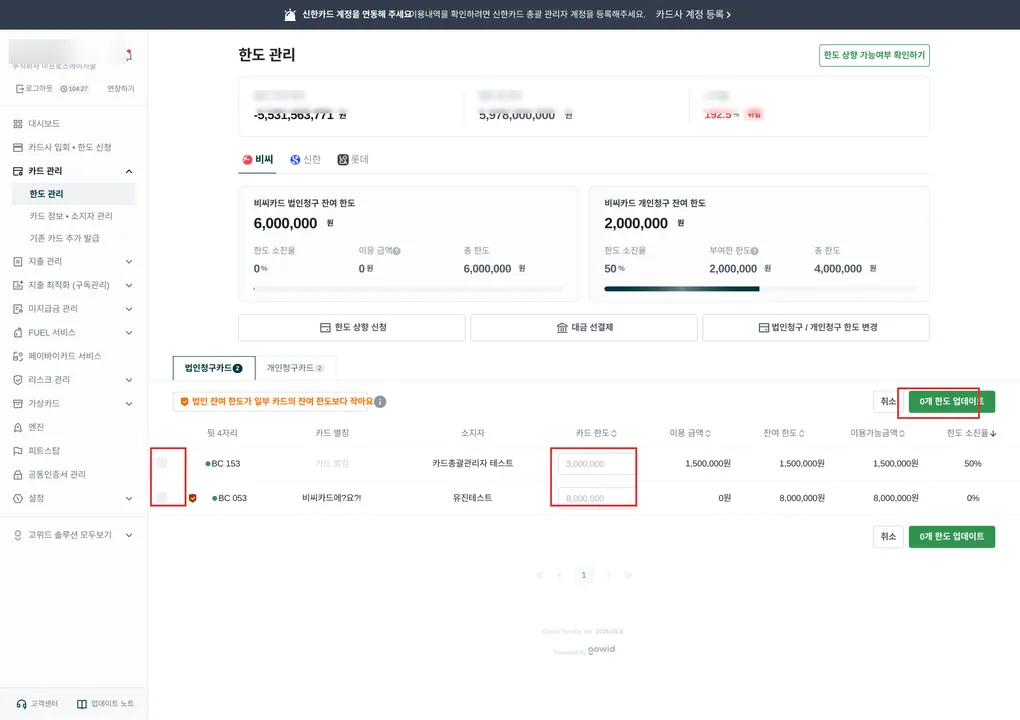Sort by 한도 소진율 column header
The width and height of the screenshot is (1020, 720).
pyautogui.click(x=971, y=433)
